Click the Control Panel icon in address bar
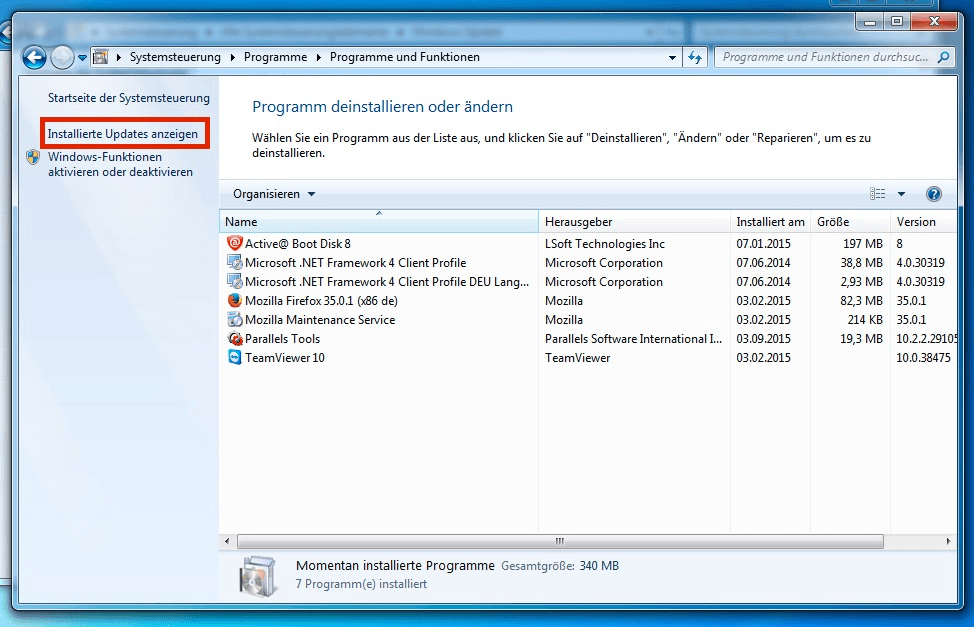This screenshot has width=974, height=627. click(101, 57)
